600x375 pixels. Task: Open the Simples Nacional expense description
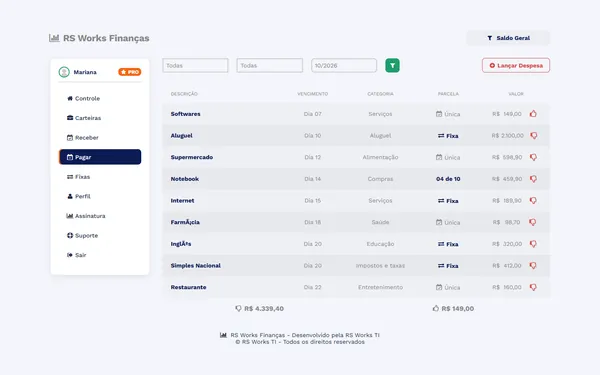pyautogui.click(x=196, y=266)
